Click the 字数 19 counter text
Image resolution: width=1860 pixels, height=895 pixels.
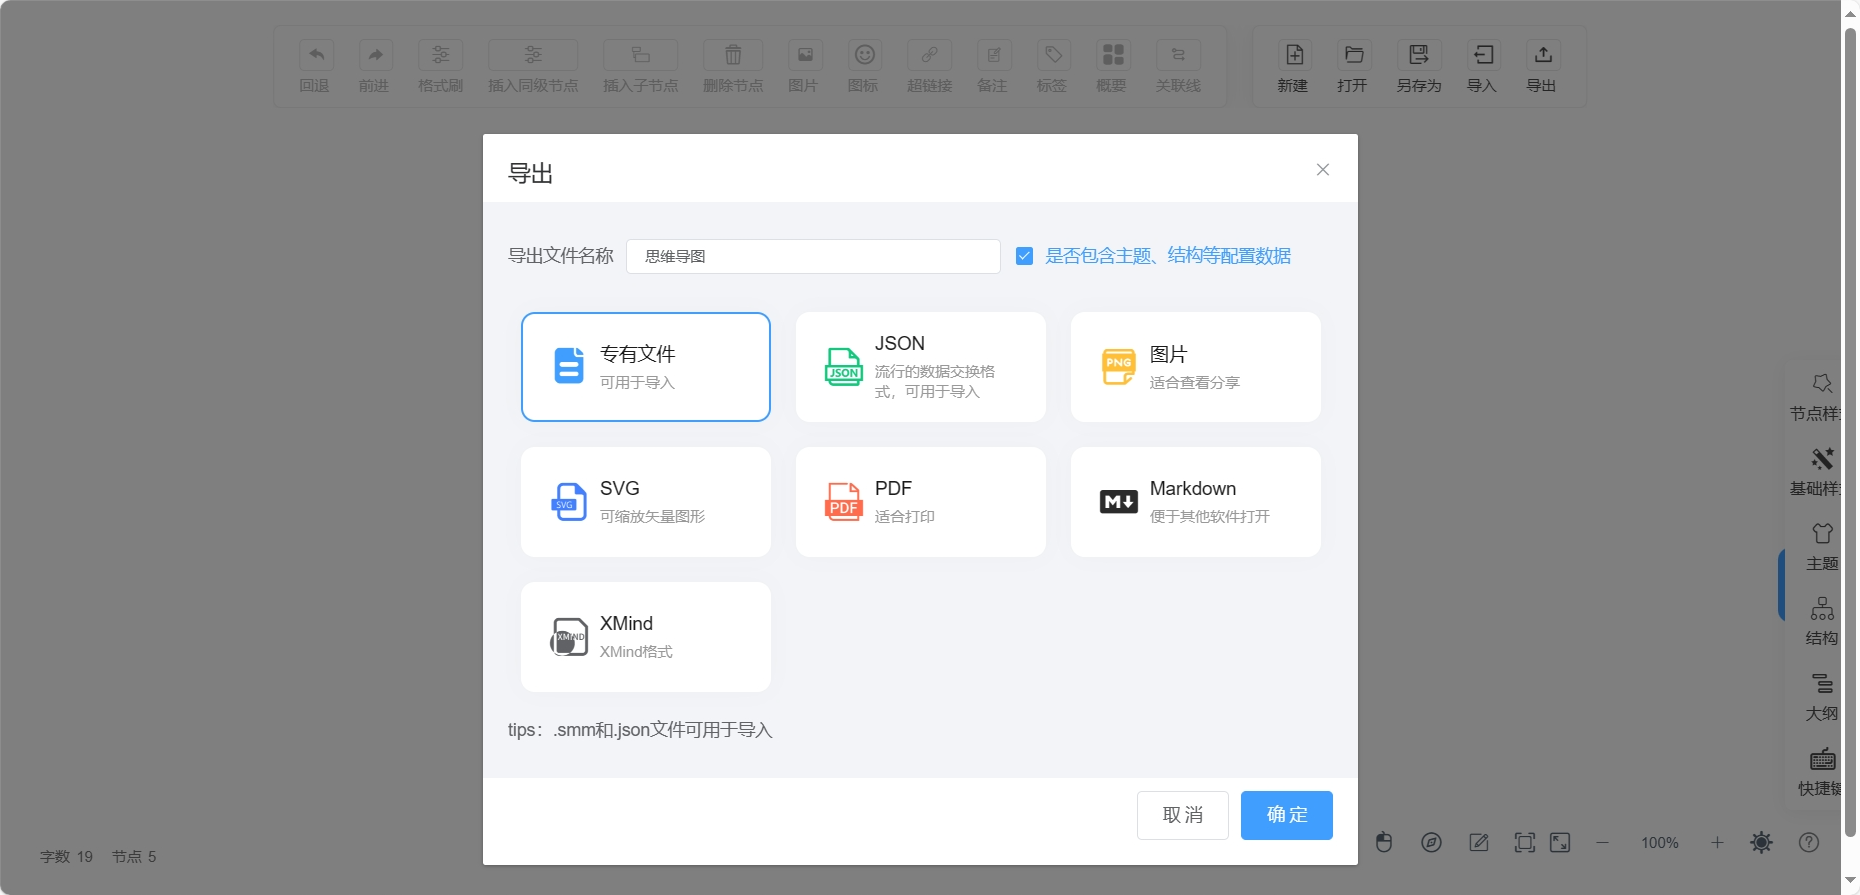(x=66, y=857)
